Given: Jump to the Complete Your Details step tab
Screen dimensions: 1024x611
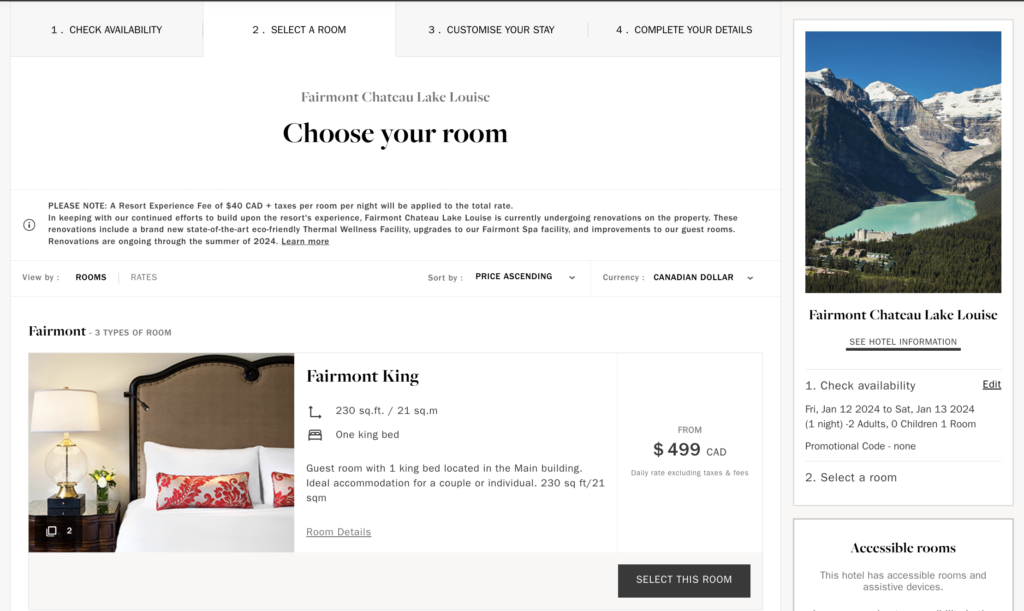Looking at the screenshot, I should click(684, 30).
